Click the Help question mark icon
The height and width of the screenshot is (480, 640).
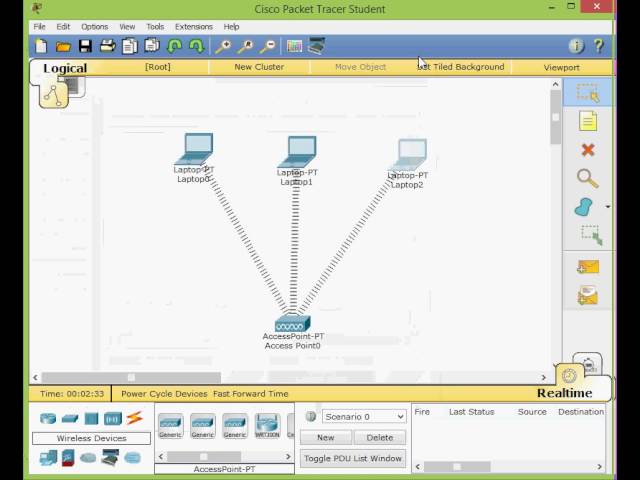pyautogui.click(x=599, y=46)
